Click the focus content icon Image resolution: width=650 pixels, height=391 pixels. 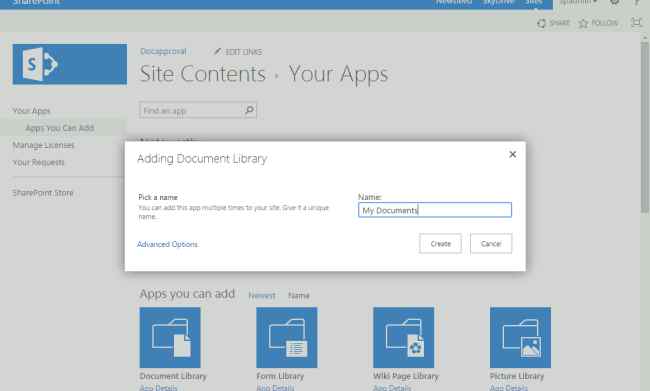636,22
